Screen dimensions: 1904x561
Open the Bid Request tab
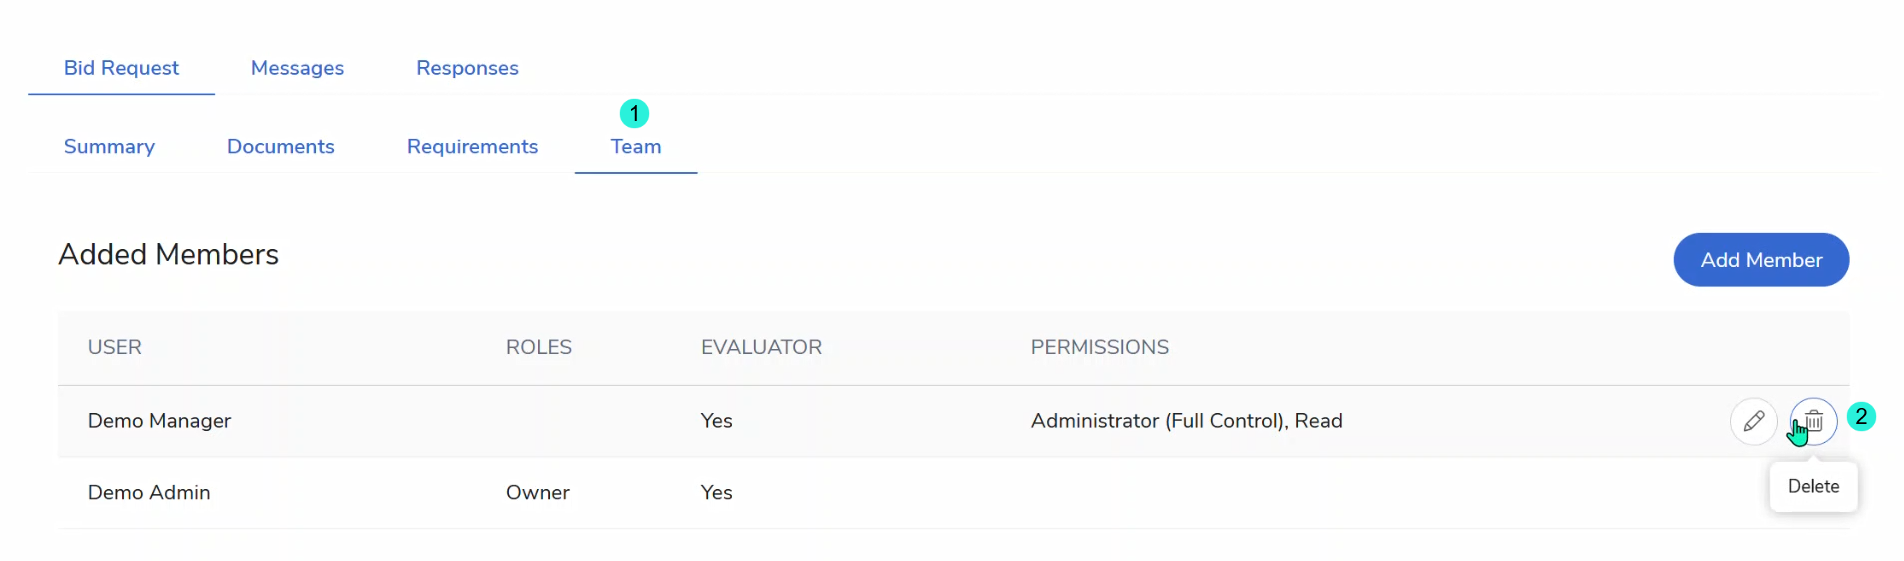[121, 68]
